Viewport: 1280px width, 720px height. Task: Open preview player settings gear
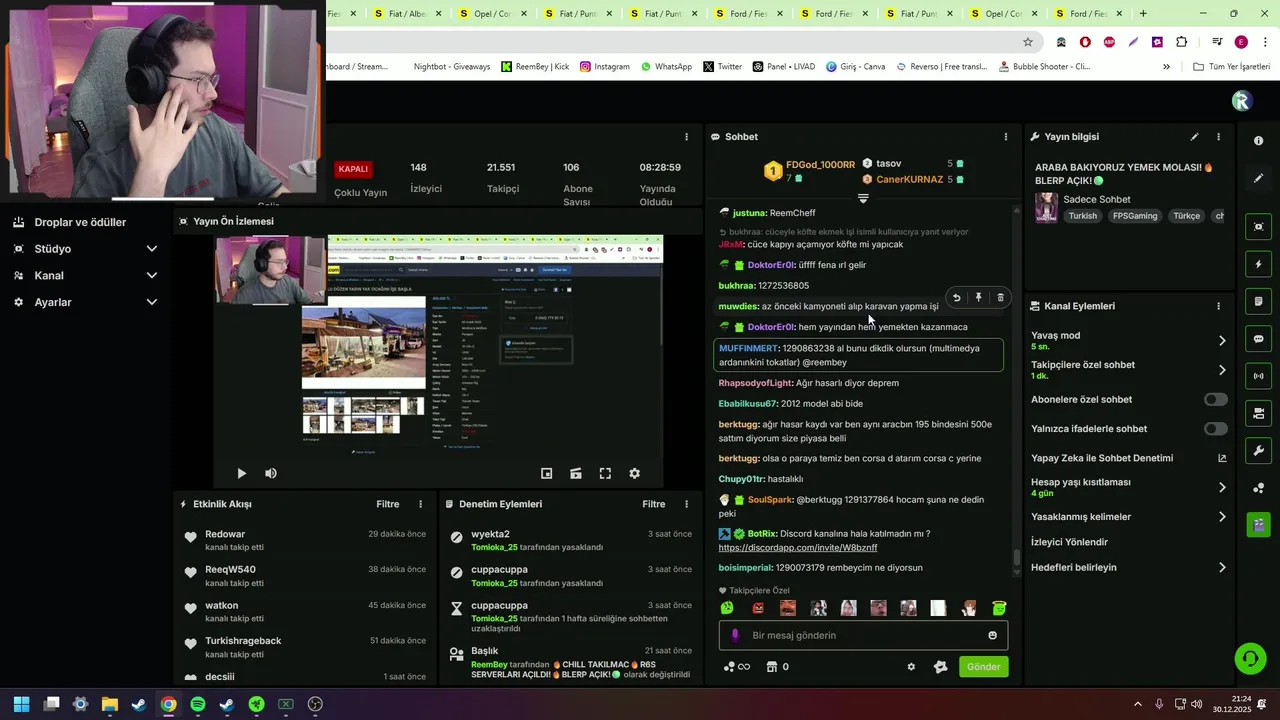coord(634,474)
